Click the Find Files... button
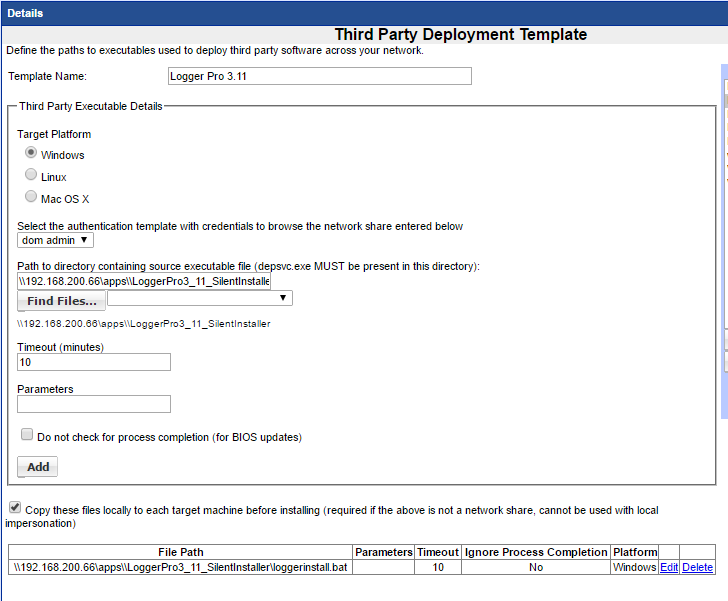Image resolution: width=728 pixels, height=601 pixels. pyautogui.click(x=61, y=301)
